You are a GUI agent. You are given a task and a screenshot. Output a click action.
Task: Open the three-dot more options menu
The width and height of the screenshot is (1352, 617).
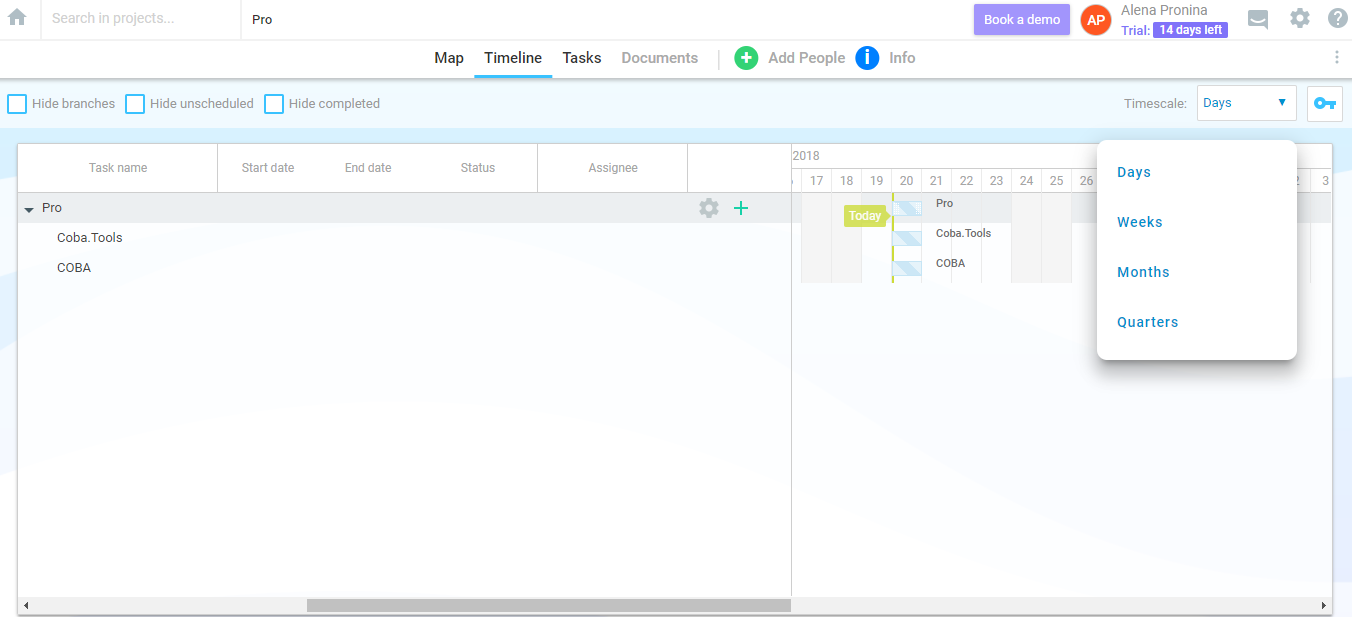click(x=1337, y=57)
